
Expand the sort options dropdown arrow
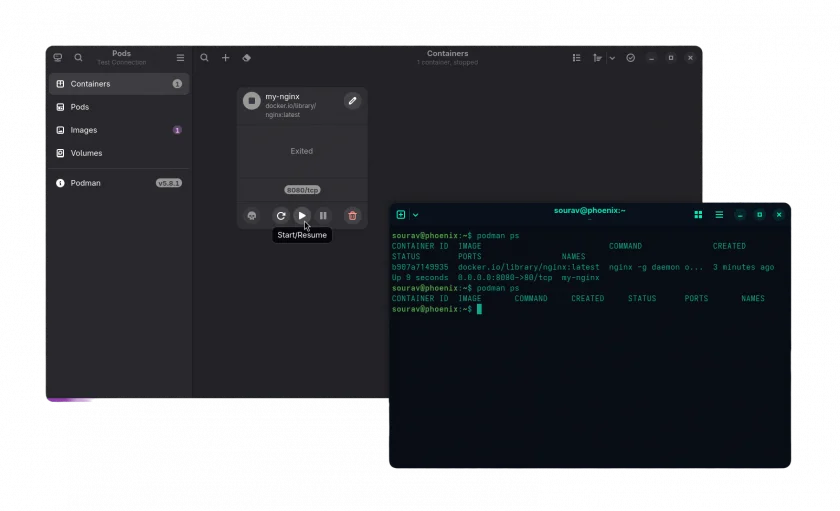coord(612,58)
